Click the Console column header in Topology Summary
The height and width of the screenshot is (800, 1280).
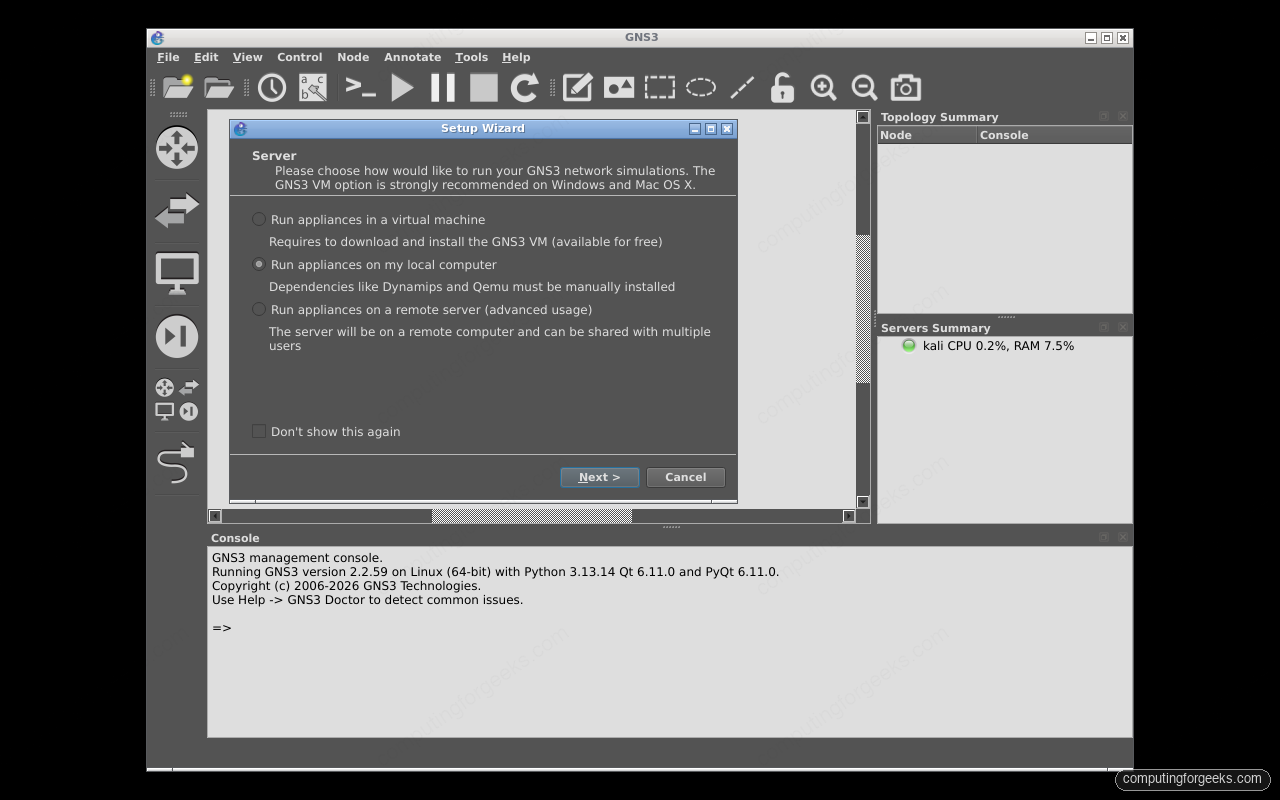1054,135
